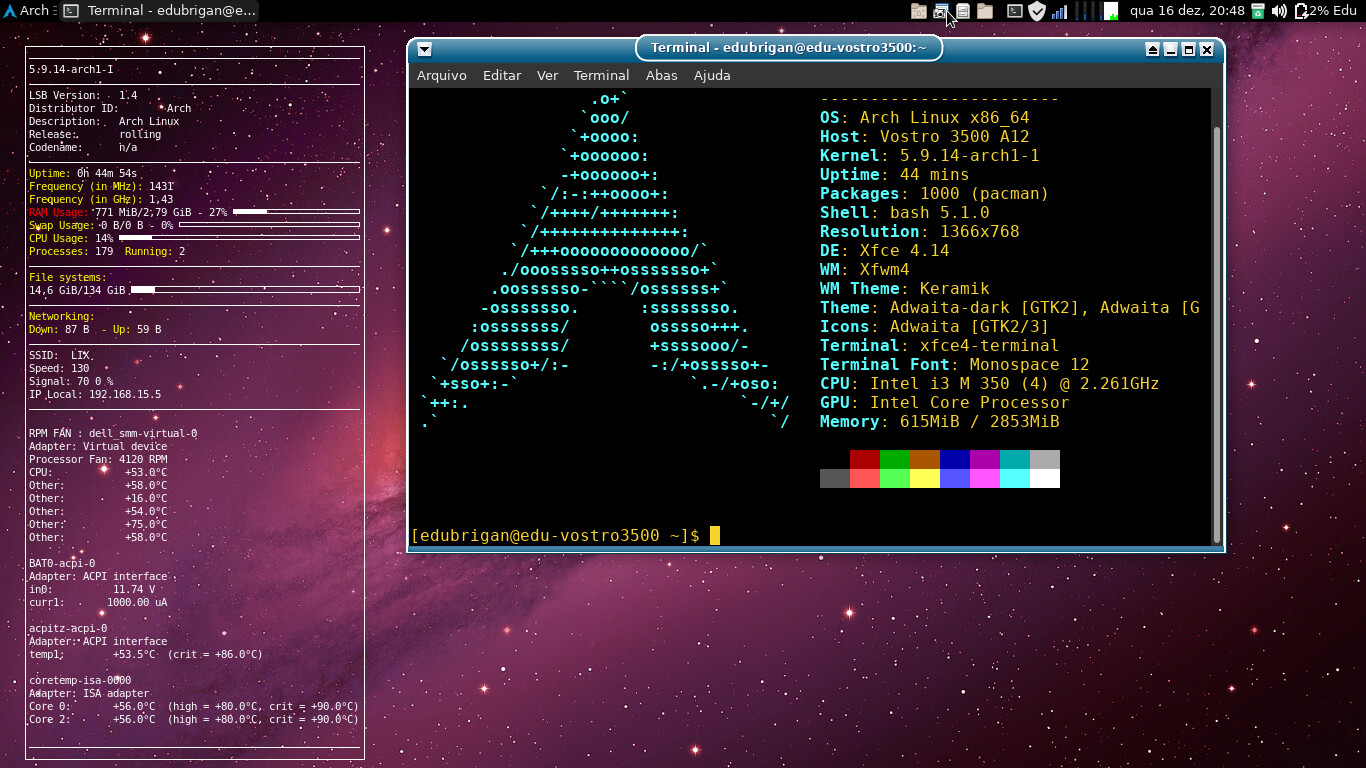The width and height of the screenshot is (1366, 768).
Task: Open the Arquivo menu
Action: pyautogui.click(x=441, y=75)
